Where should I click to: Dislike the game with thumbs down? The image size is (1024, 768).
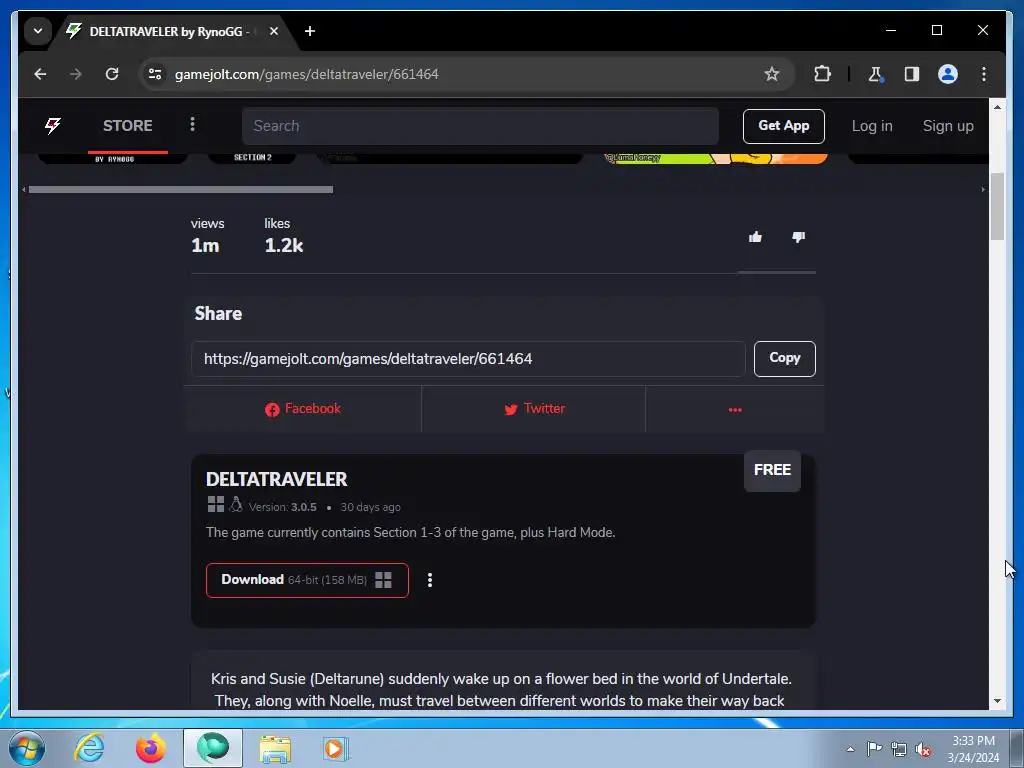coord(798,237)
